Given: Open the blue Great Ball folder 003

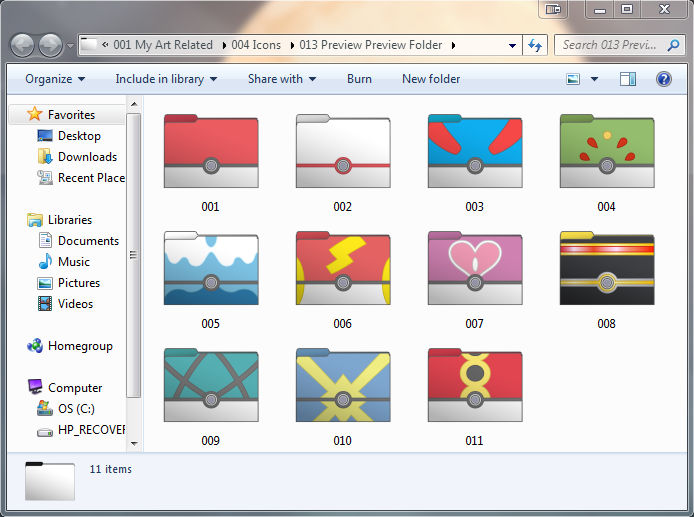Looking at the screenshot, I should pyautogui.click(x=475, y=151).
